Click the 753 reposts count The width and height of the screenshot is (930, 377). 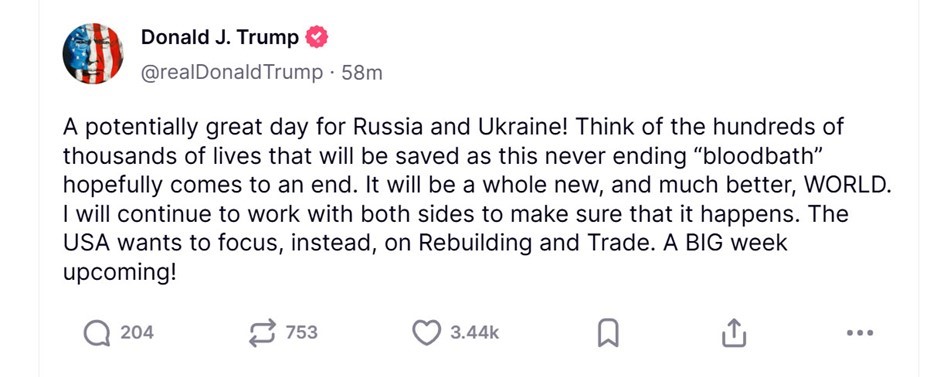301,333
